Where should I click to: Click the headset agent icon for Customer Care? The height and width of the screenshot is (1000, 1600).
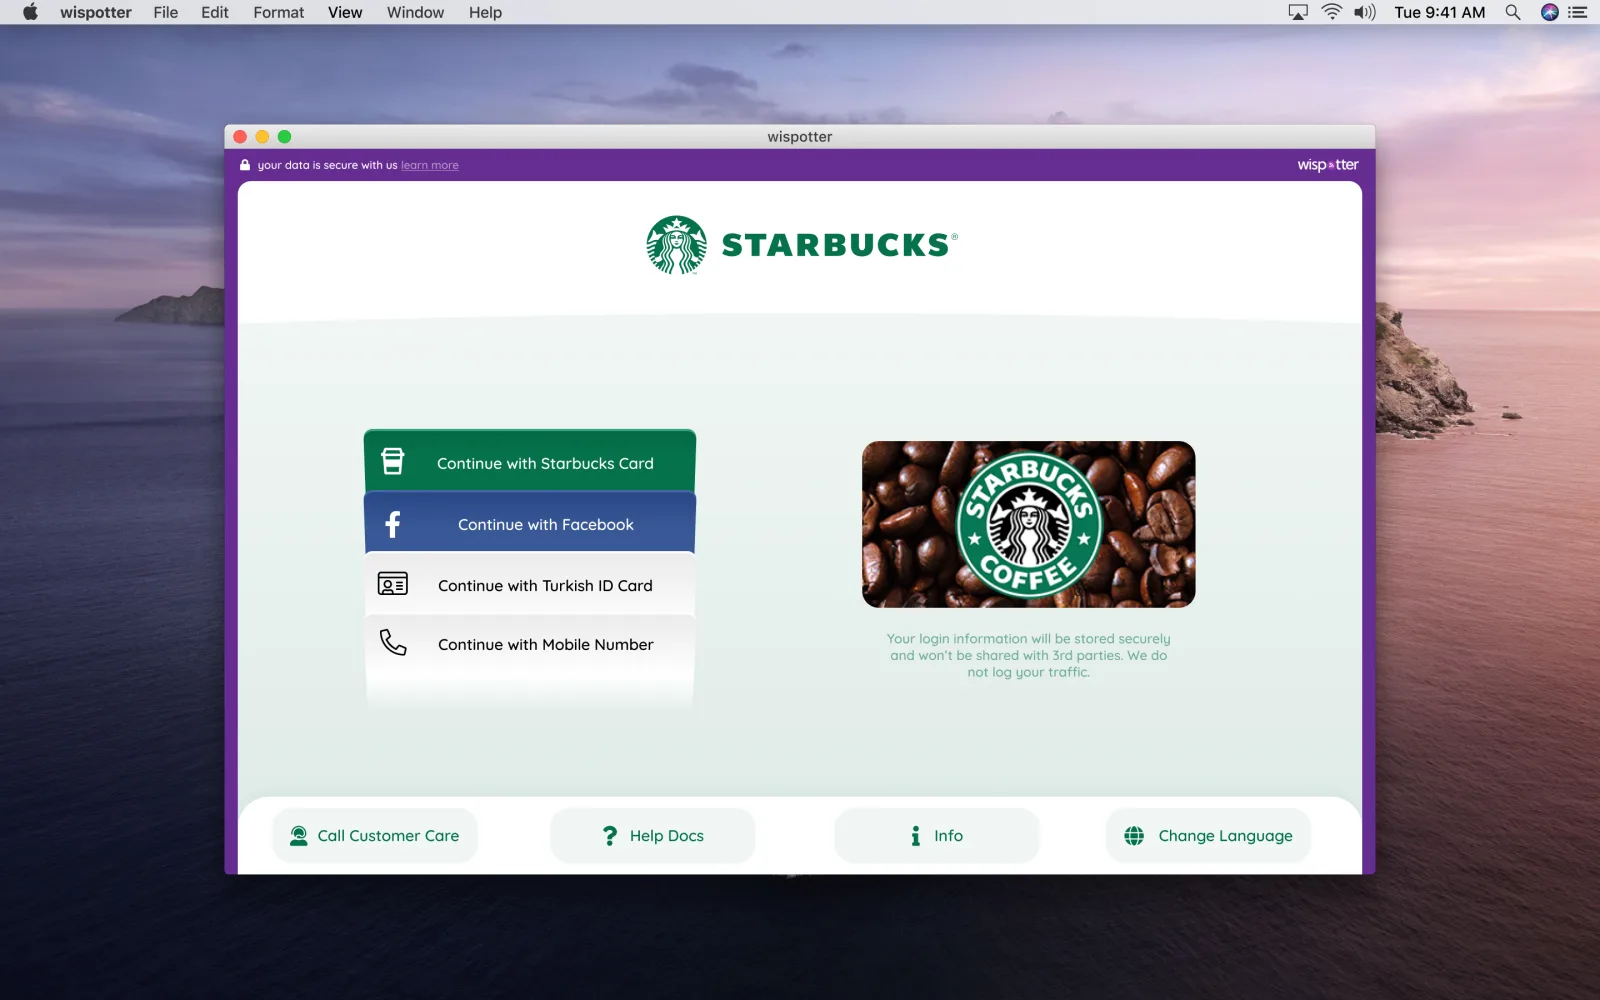(x=298, y=836)
